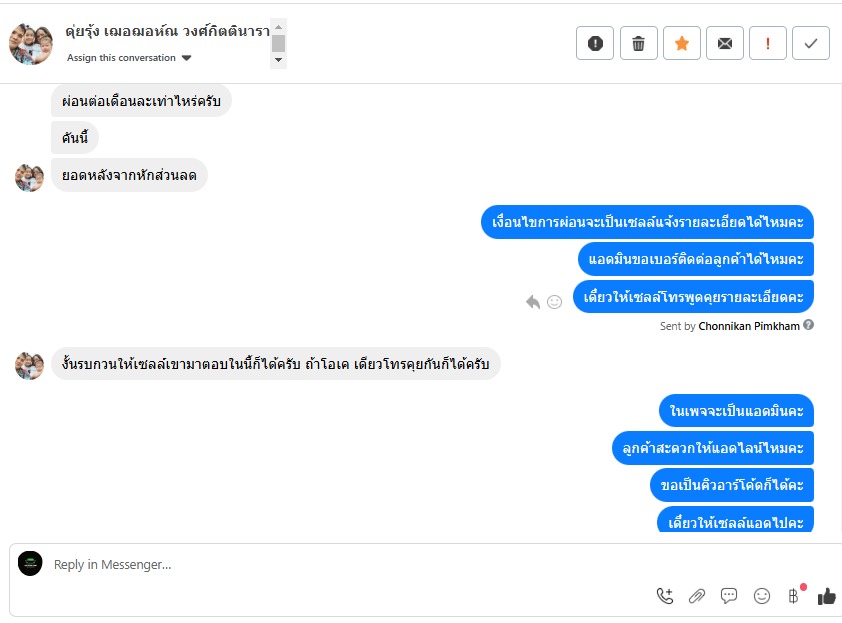Image resolution: width=842 pixels, height=623 pixels.
Task: Click the Baht payment request icon
Action: point(794,596)
